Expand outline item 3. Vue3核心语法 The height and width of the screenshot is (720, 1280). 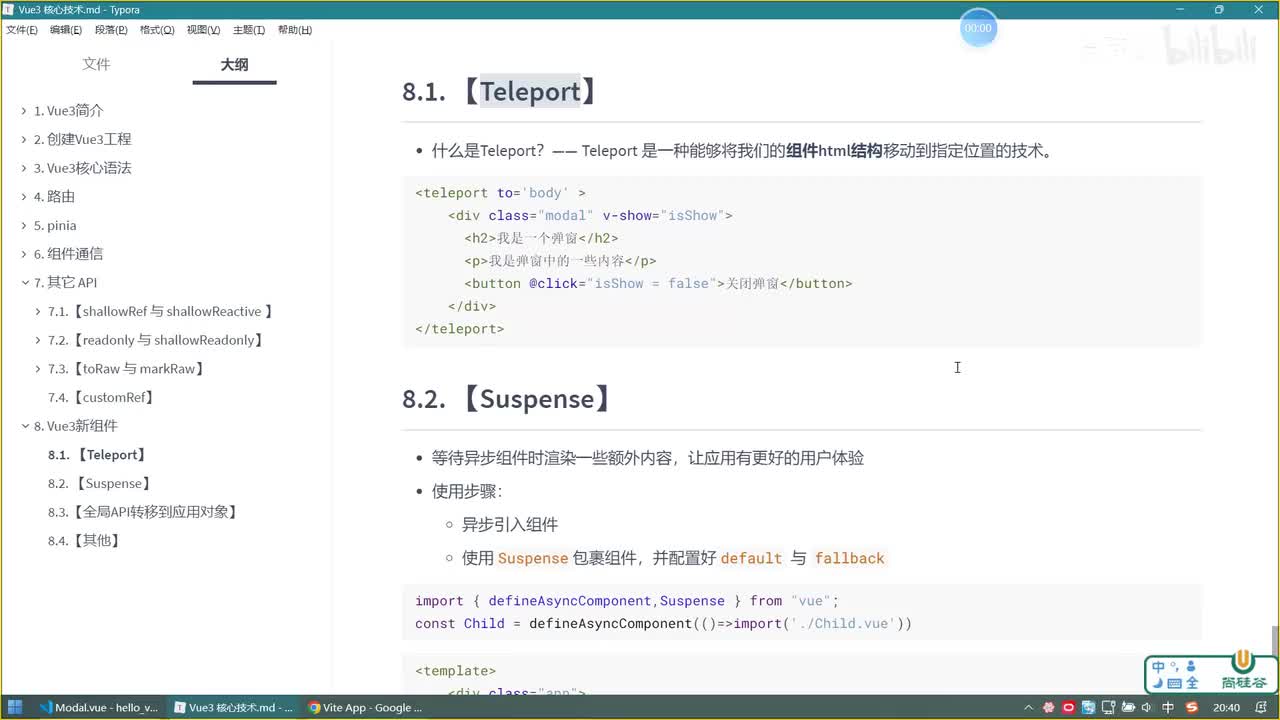tap(24, 168)
